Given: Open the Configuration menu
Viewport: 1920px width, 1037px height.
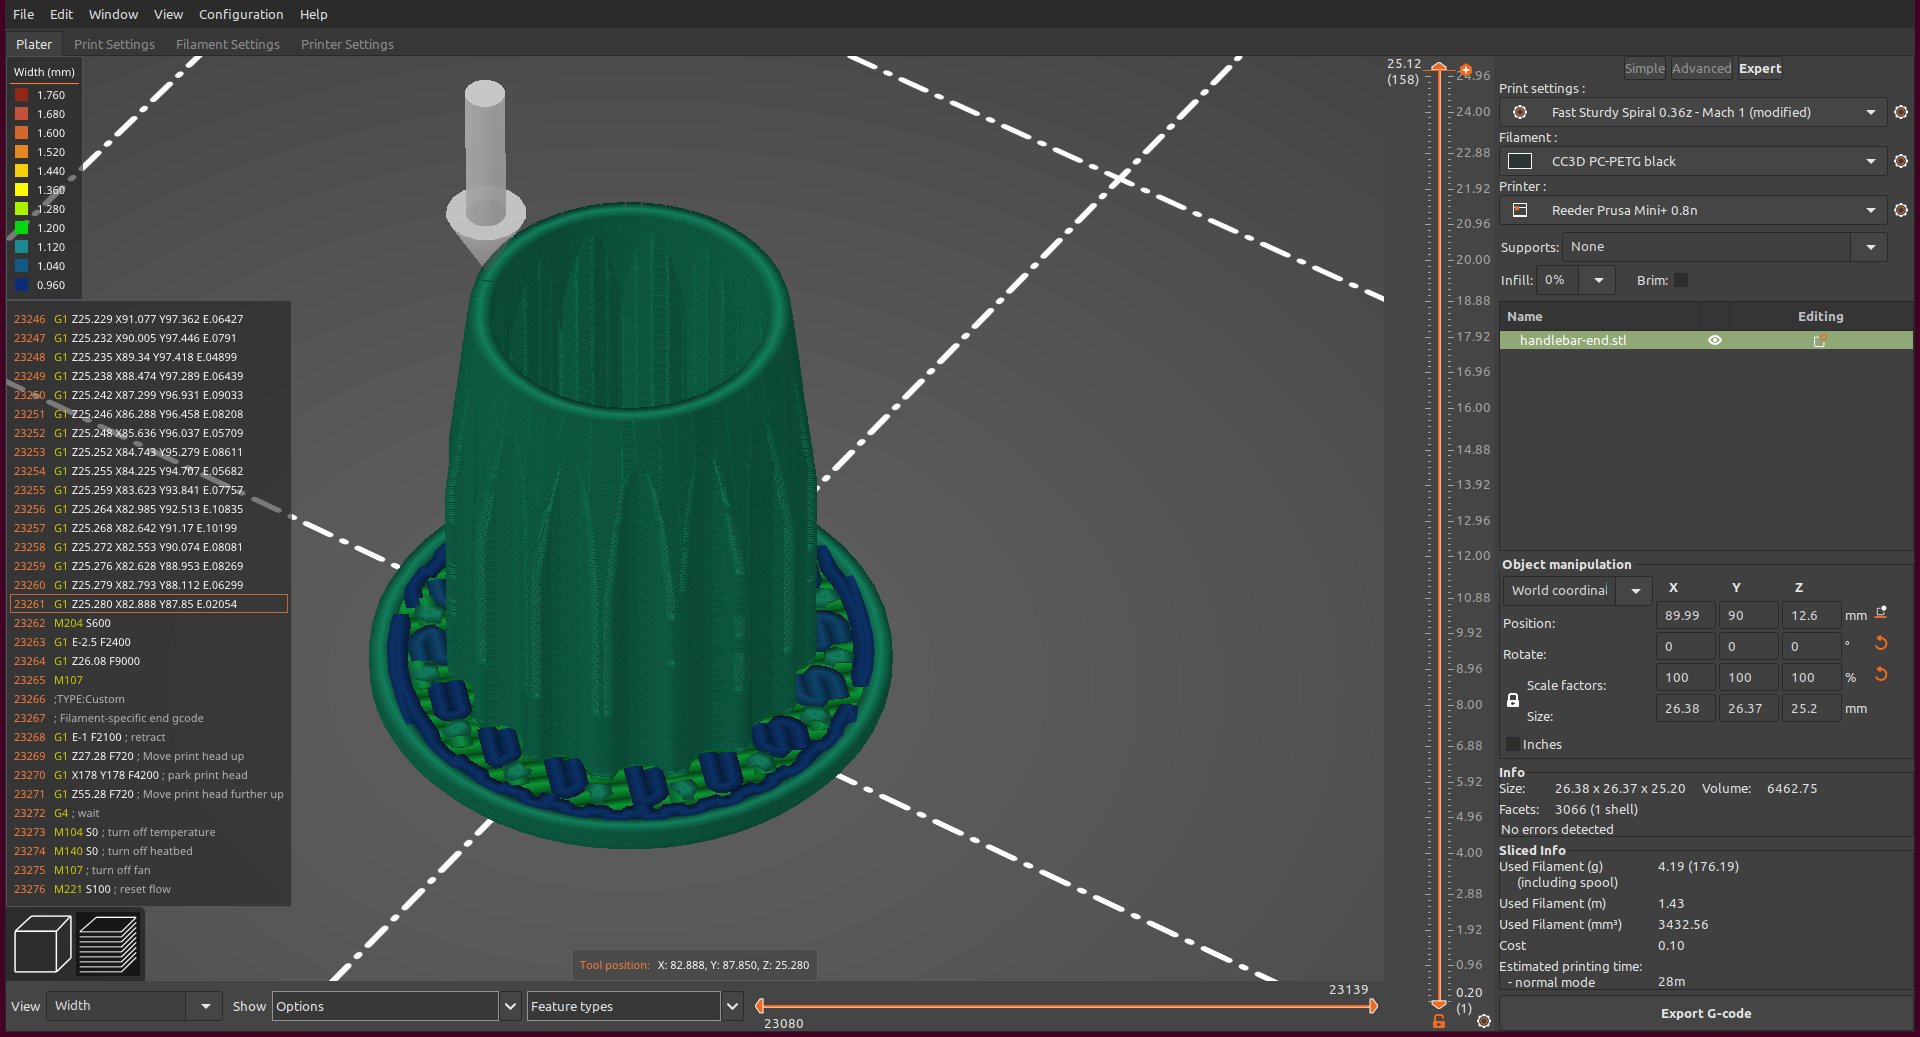Looking at the screenshot, I should pyautogui.click(x=240, y=14).
